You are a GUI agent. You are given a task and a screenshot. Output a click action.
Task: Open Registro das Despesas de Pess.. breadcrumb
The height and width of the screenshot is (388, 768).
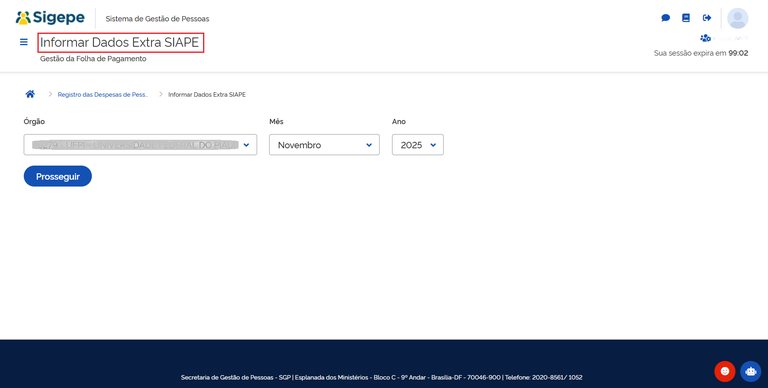pyautogui.click(x=103, y=95)
